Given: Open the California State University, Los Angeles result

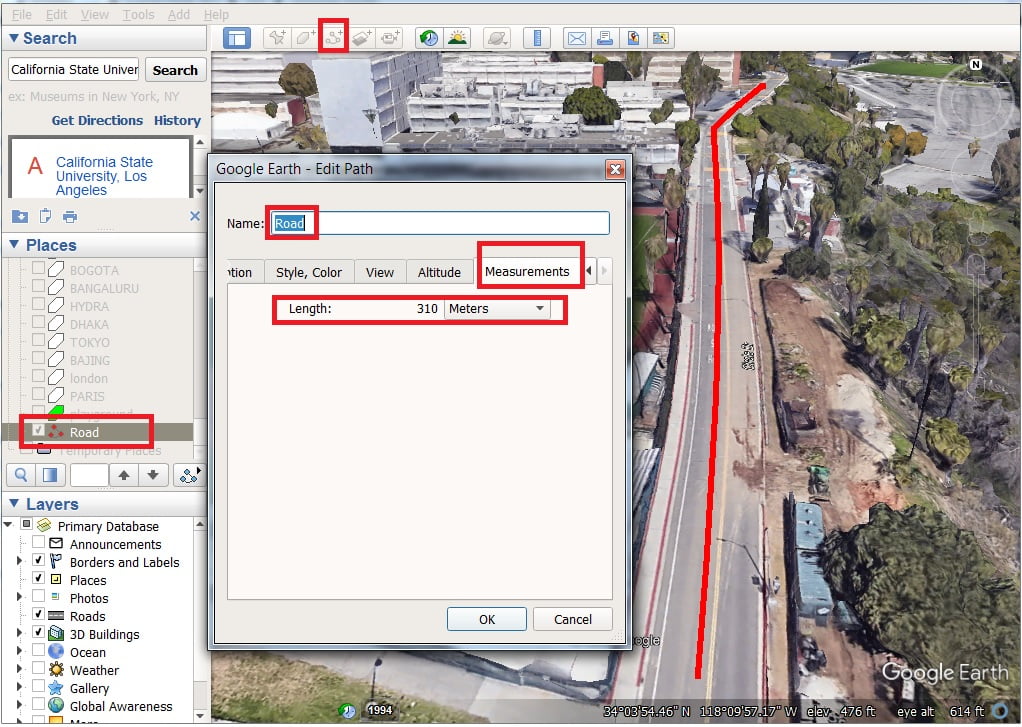Looking at the screenshot, I should (x=104, y=175).
